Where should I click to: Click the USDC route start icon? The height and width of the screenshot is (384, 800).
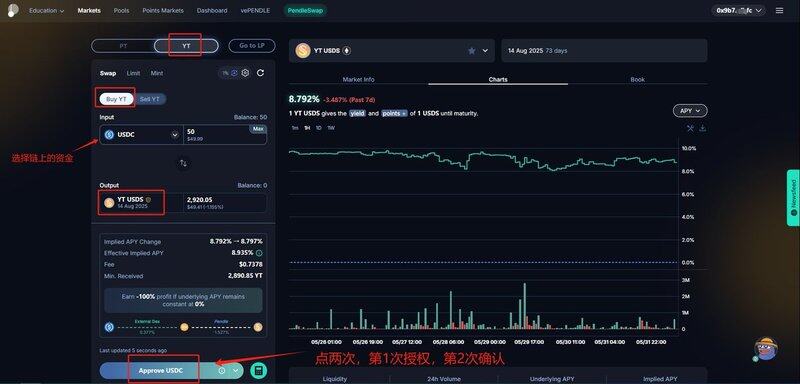coord(109,327)
